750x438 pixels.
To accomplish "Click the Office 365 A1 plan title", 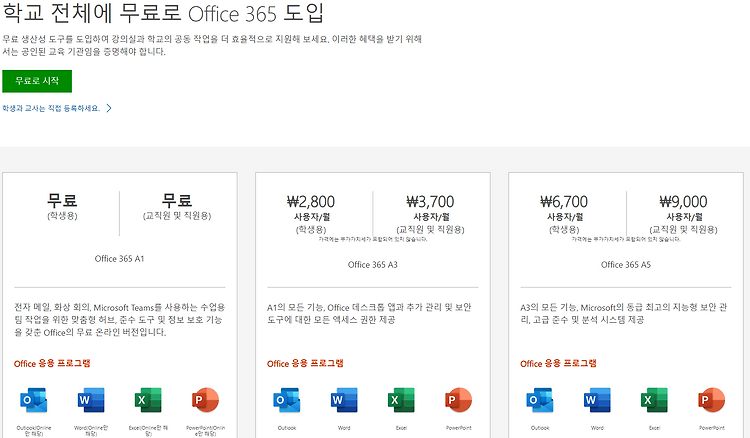I will (119, 259).
